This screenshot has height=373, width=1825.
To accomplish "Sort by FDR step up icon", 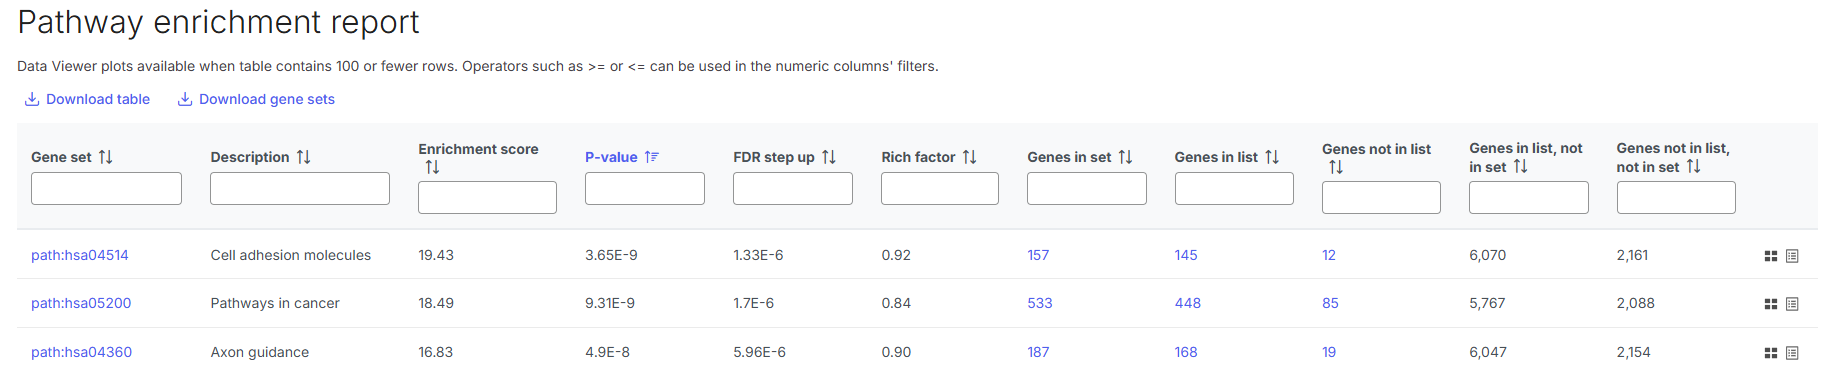I will pos(829,157).
